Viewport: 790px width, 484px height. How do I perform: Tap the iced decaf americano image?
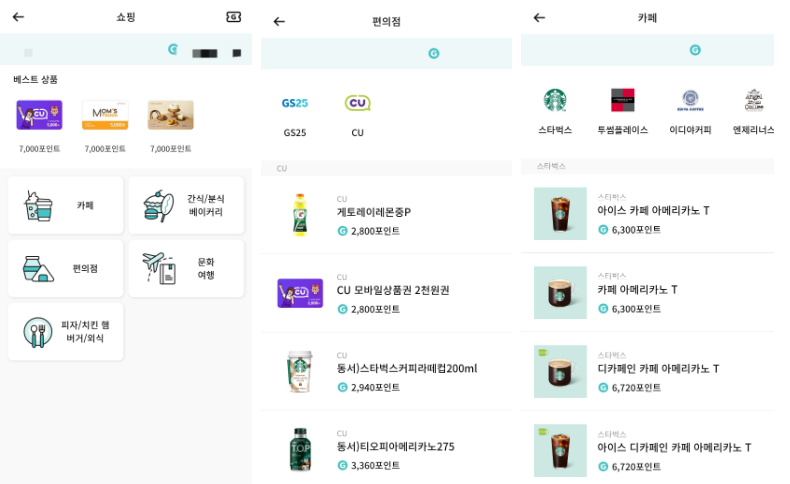(560, 450)
